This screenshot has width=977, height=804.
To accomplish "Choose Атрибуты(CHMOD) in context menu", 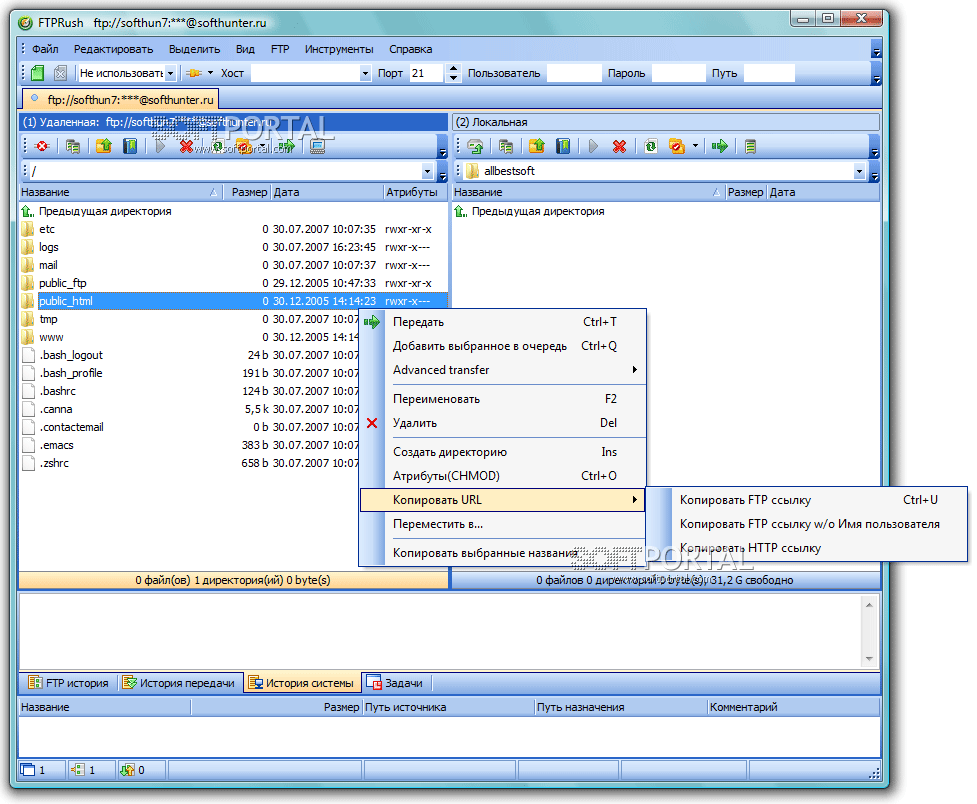I will coord(503,476).
